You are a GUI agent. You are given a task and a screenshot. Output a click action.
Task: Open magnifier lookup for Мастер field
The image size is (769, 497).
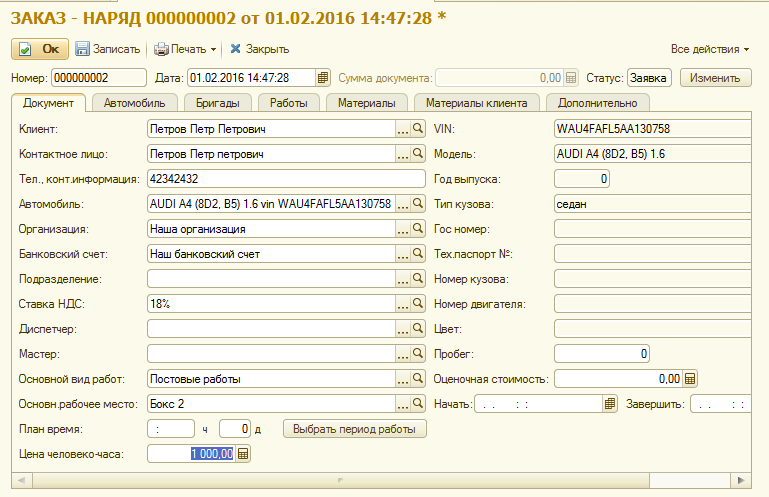click(x=419, y=354)
